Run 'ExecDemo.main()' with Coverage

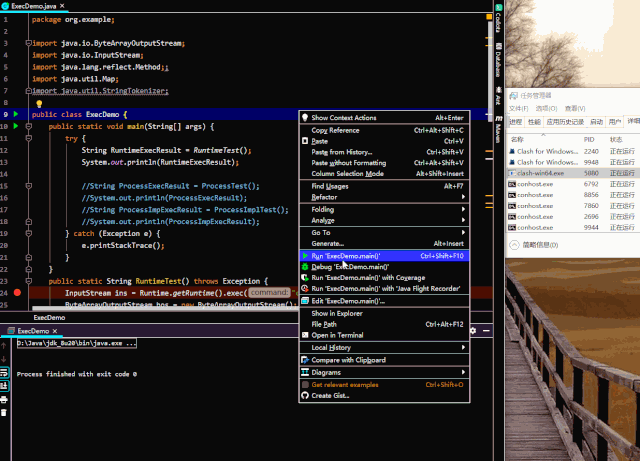click(x=384, y=278)
